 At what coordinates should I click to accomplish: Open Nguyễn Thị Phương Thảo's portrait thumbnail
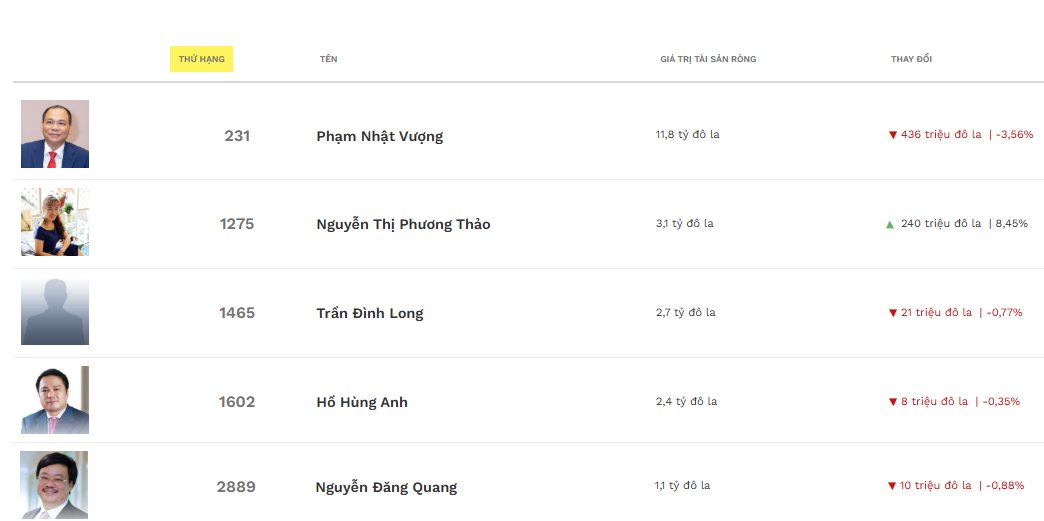[x=55, y=222]
